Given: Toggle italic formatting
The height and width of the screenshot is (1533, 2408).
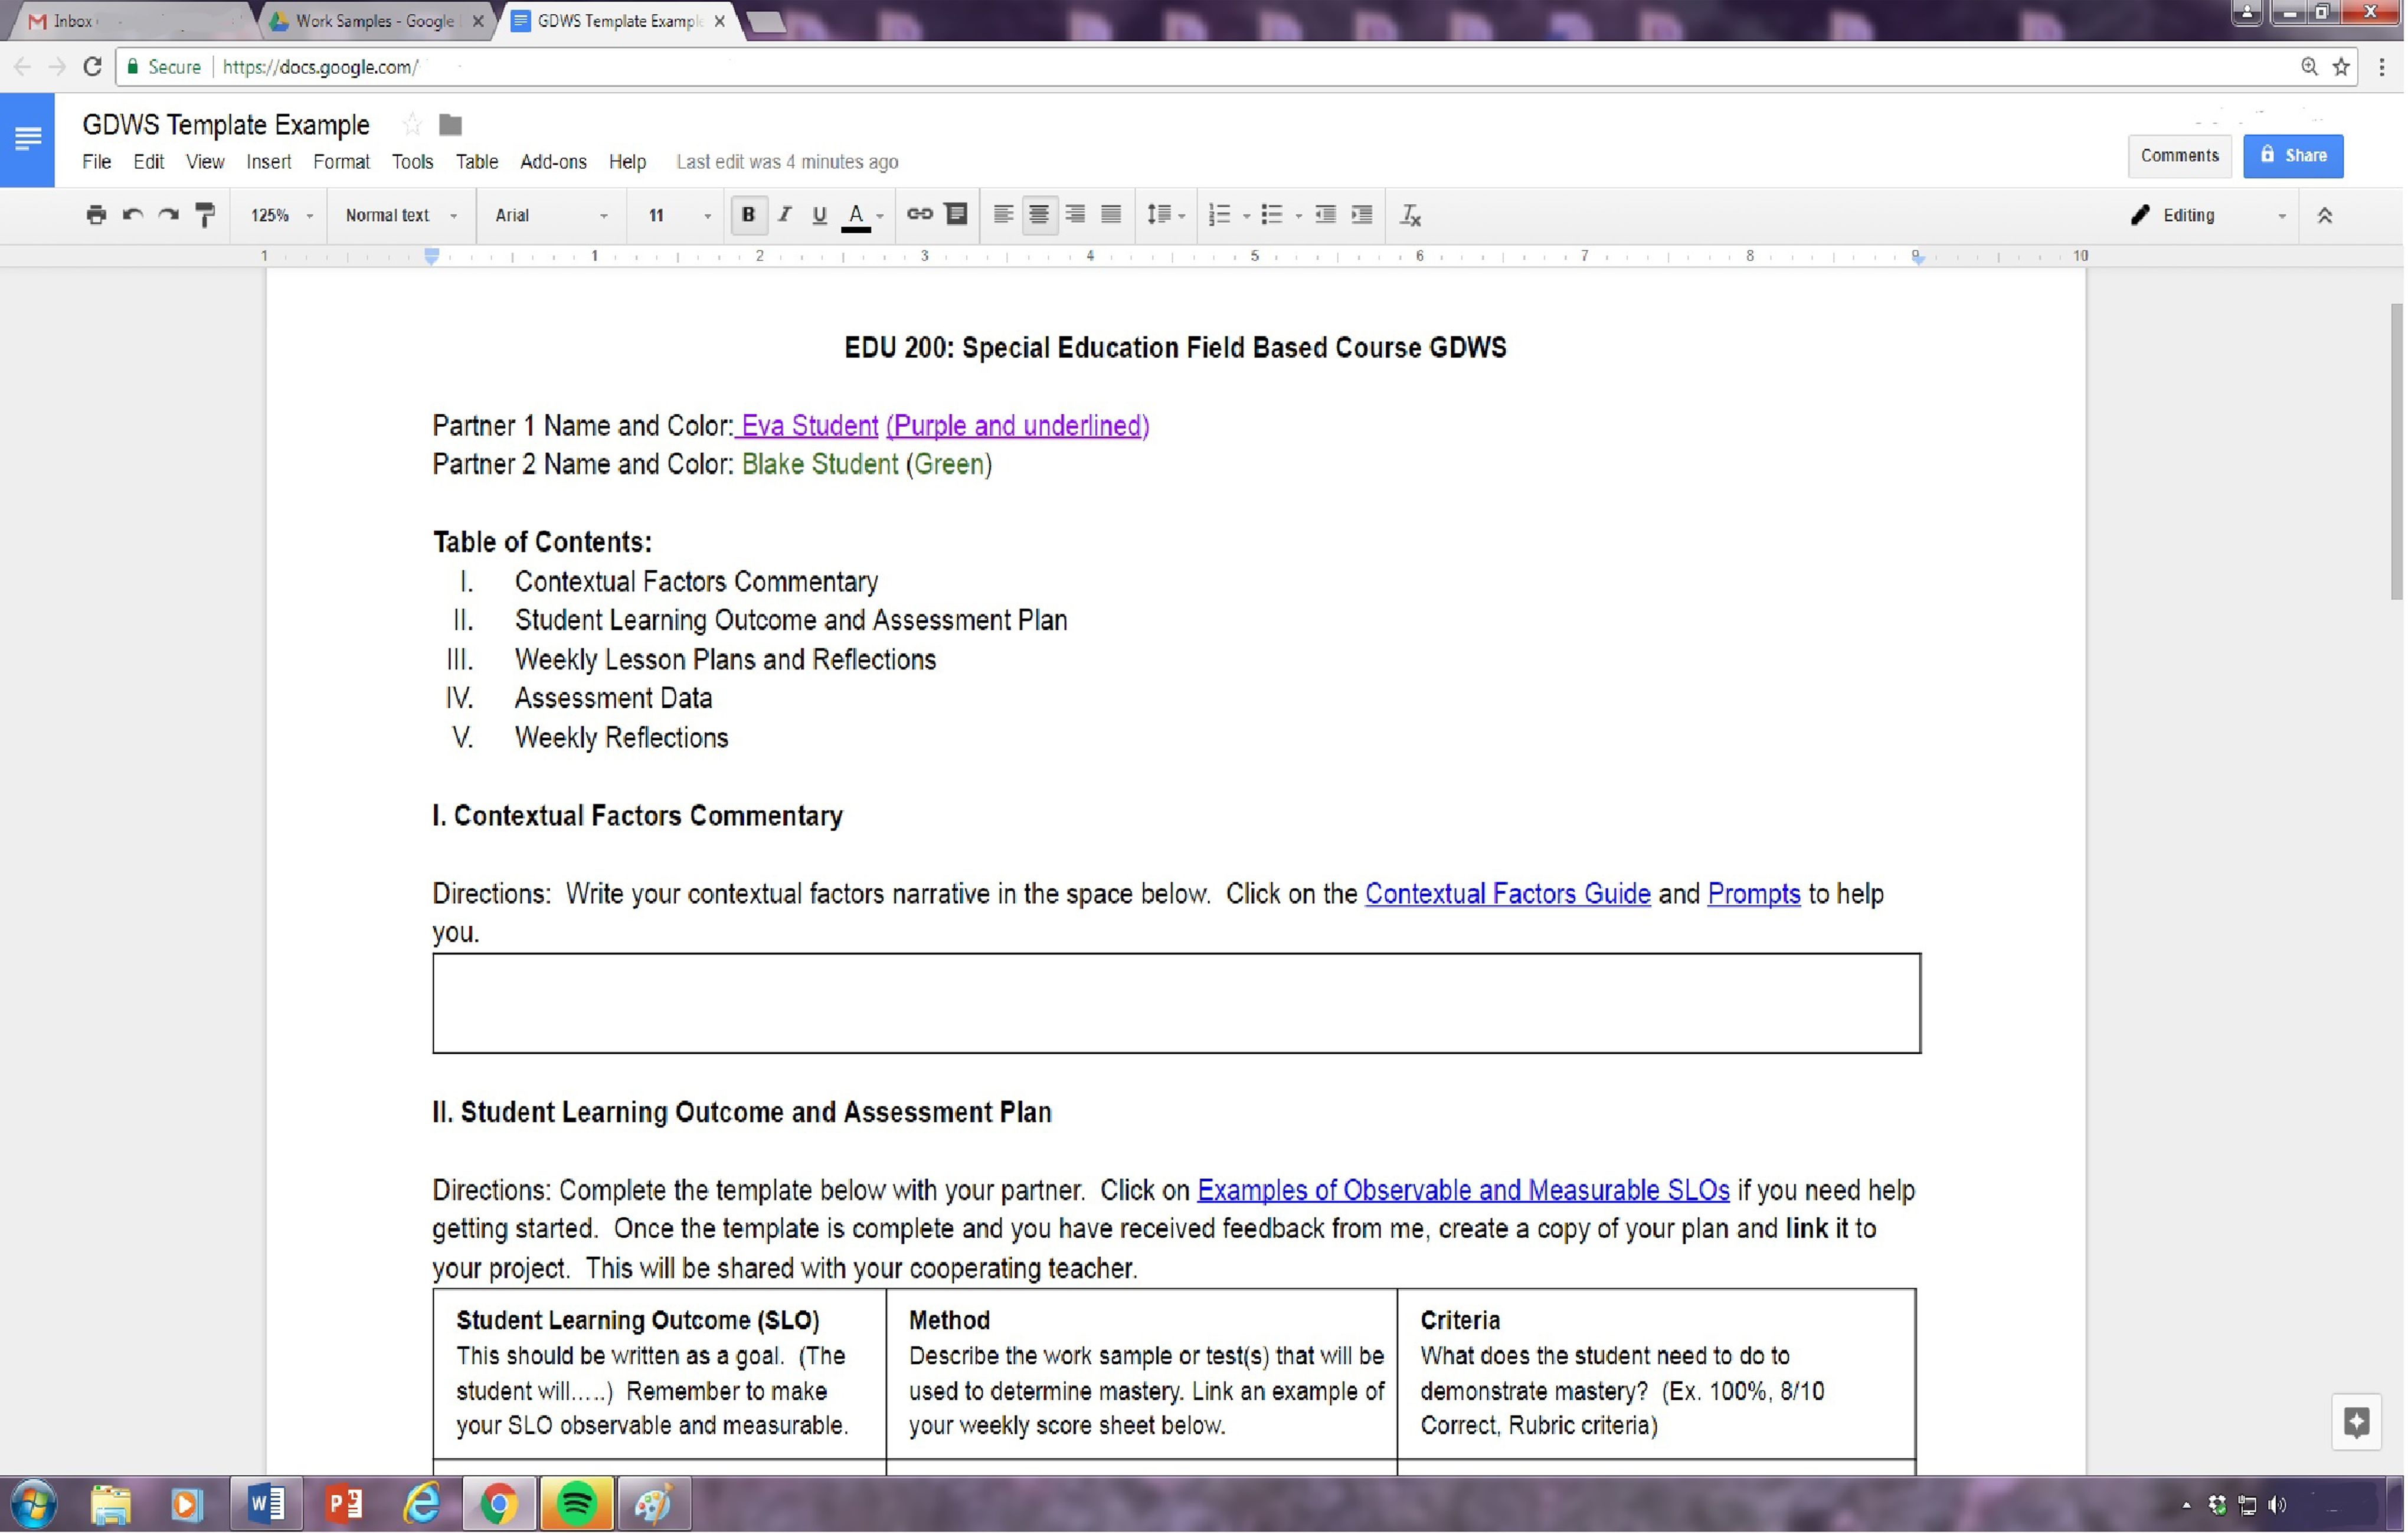Looking at the screenshot, I should [784, 214].
